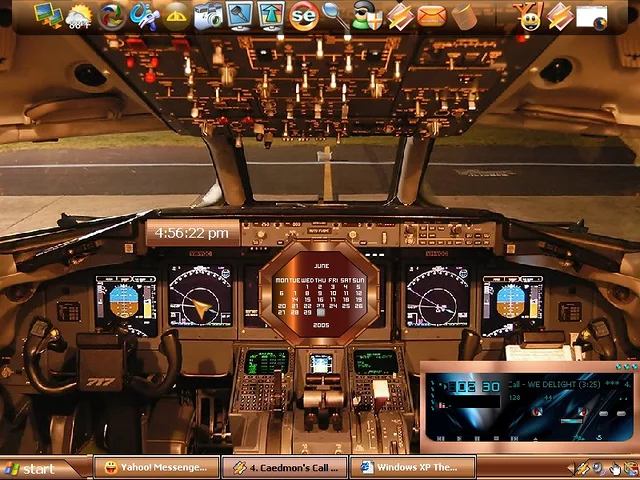
Task: Open the Windows Start menu
Action: (30, 468)
